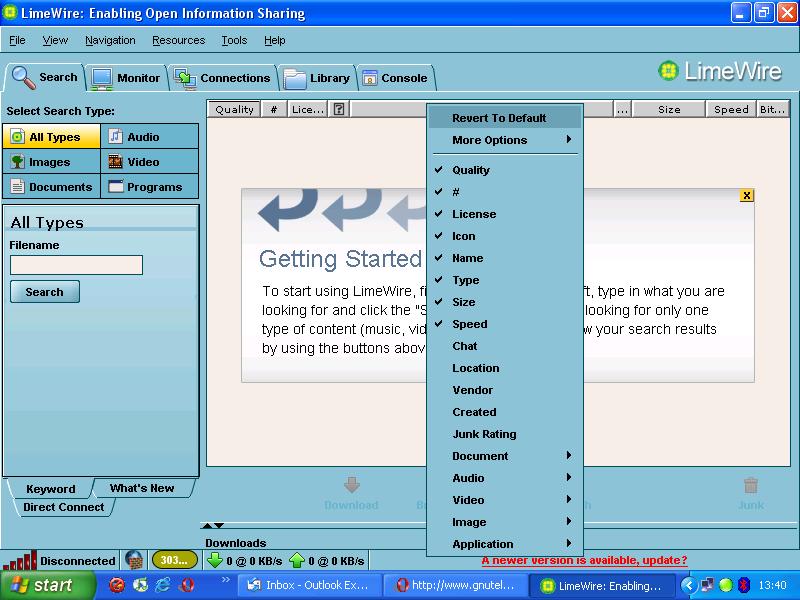Image resolution: width=800 pixels, height=600 pixels.
Task: Open the Help menu
Action: (274, 40)
